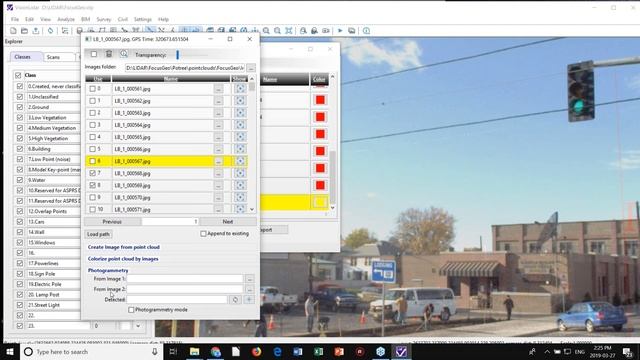The image size is (640, 360).
Task: Click the Export toolbar icon
Action: click(x=36, y=31)
